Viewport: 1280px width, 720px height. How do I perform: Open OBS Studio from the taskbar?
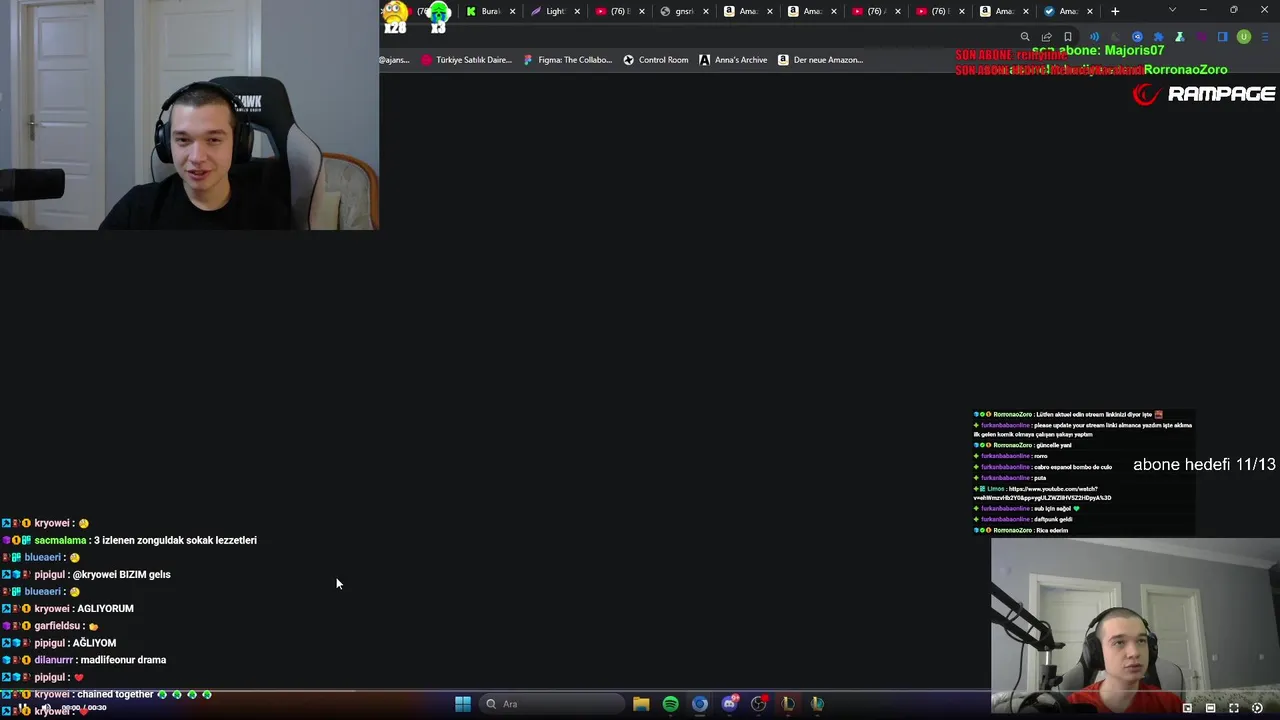[x=759, y=704]
